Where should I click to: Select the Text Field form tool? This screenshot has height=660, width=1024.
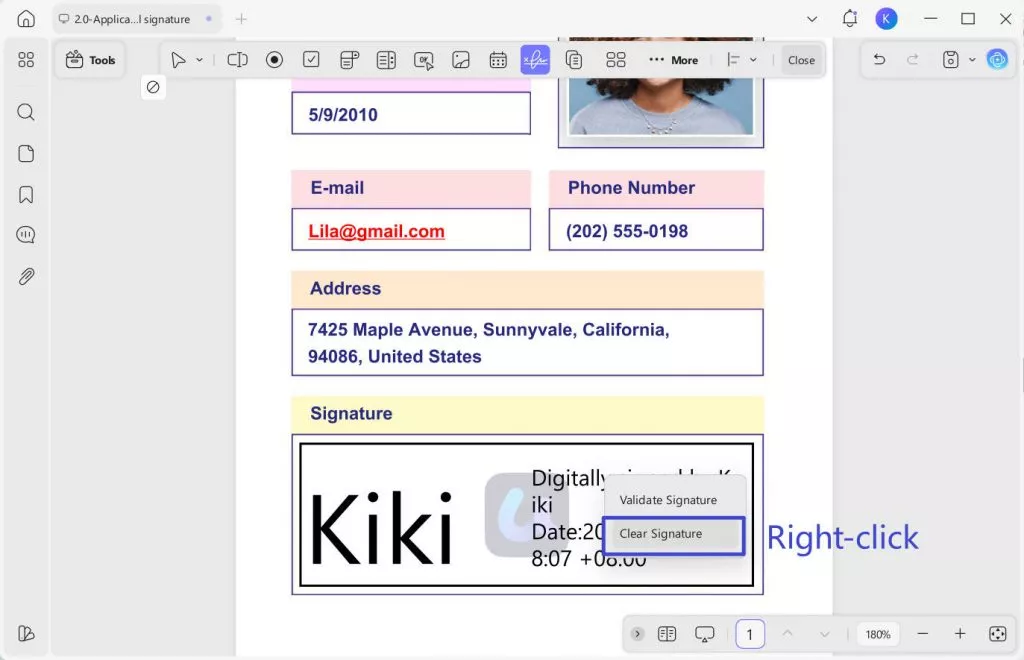pyautogui.click(x=237, y=60)
